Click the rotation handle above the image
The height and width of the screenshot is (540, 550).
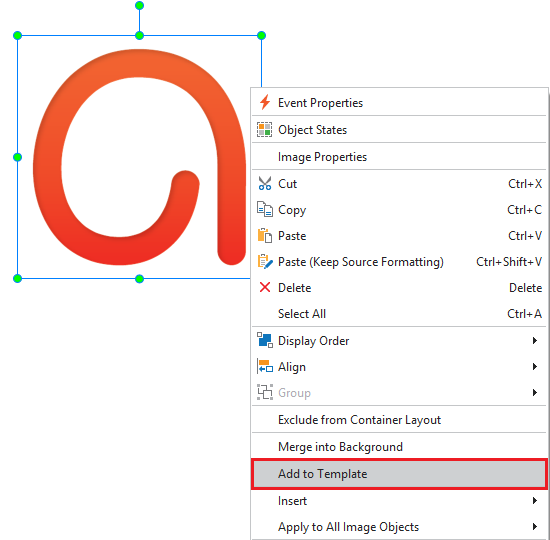(139, 5)
